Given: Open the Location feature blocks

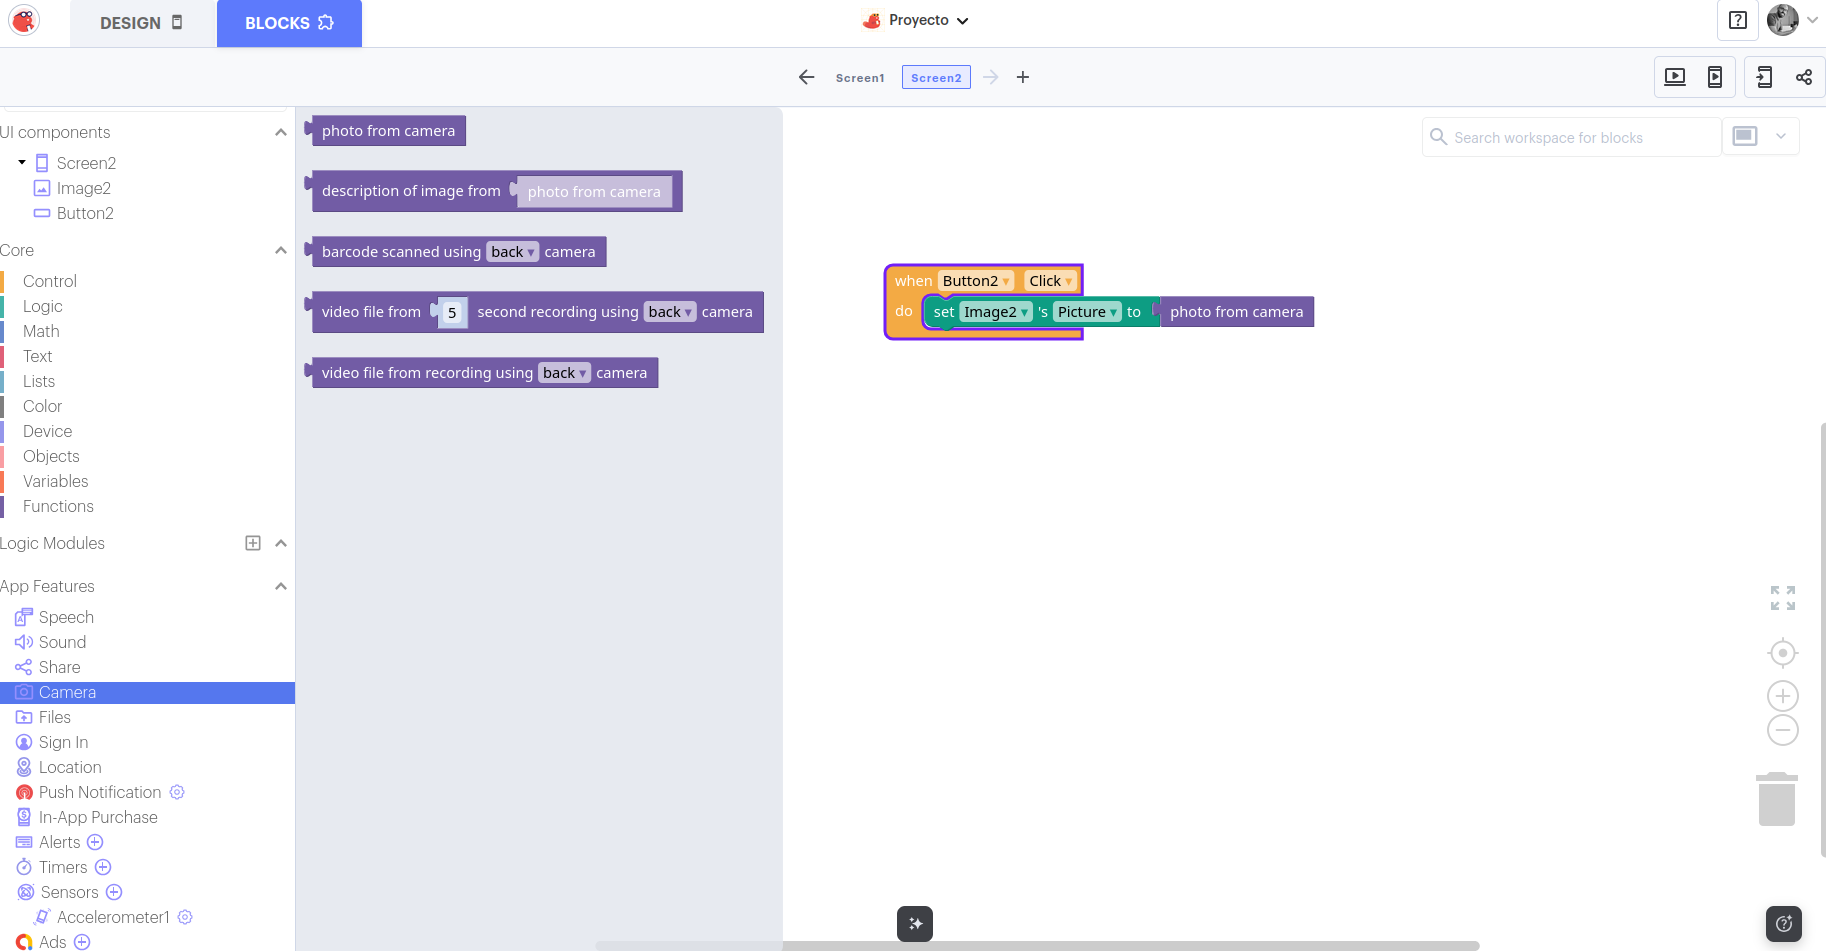Looking at the screenshot, I should click(70, 767).
